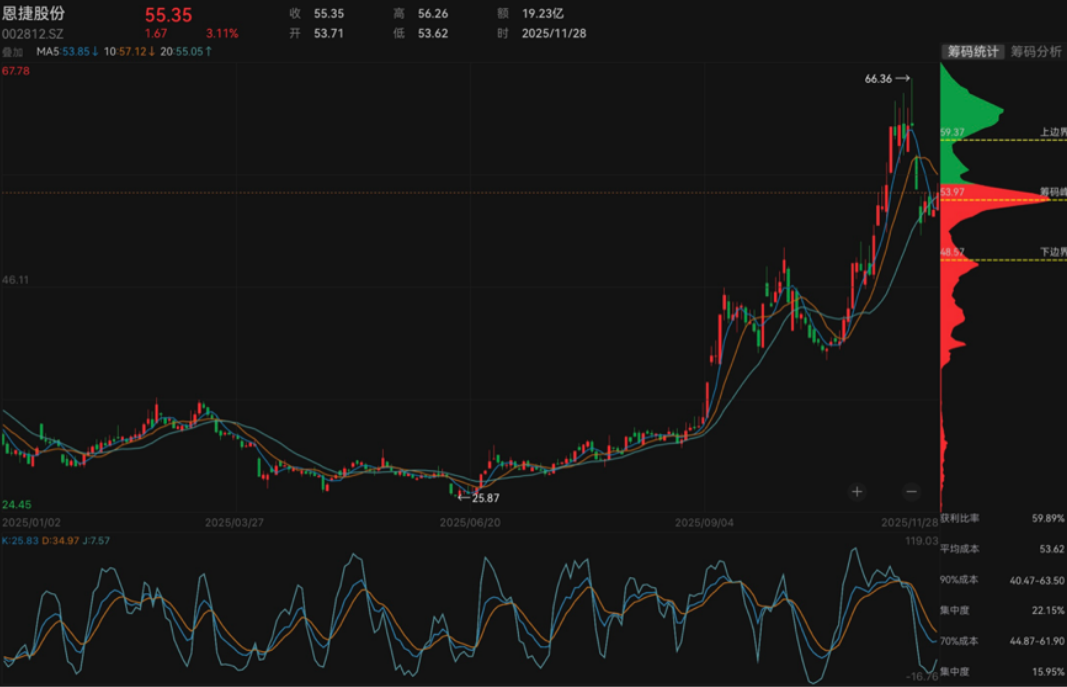Viewport: 1067px width, 687px height.
Task: Switch to the 筹码统计 tab
Action: pyautogui.click(x=973, y=52)
